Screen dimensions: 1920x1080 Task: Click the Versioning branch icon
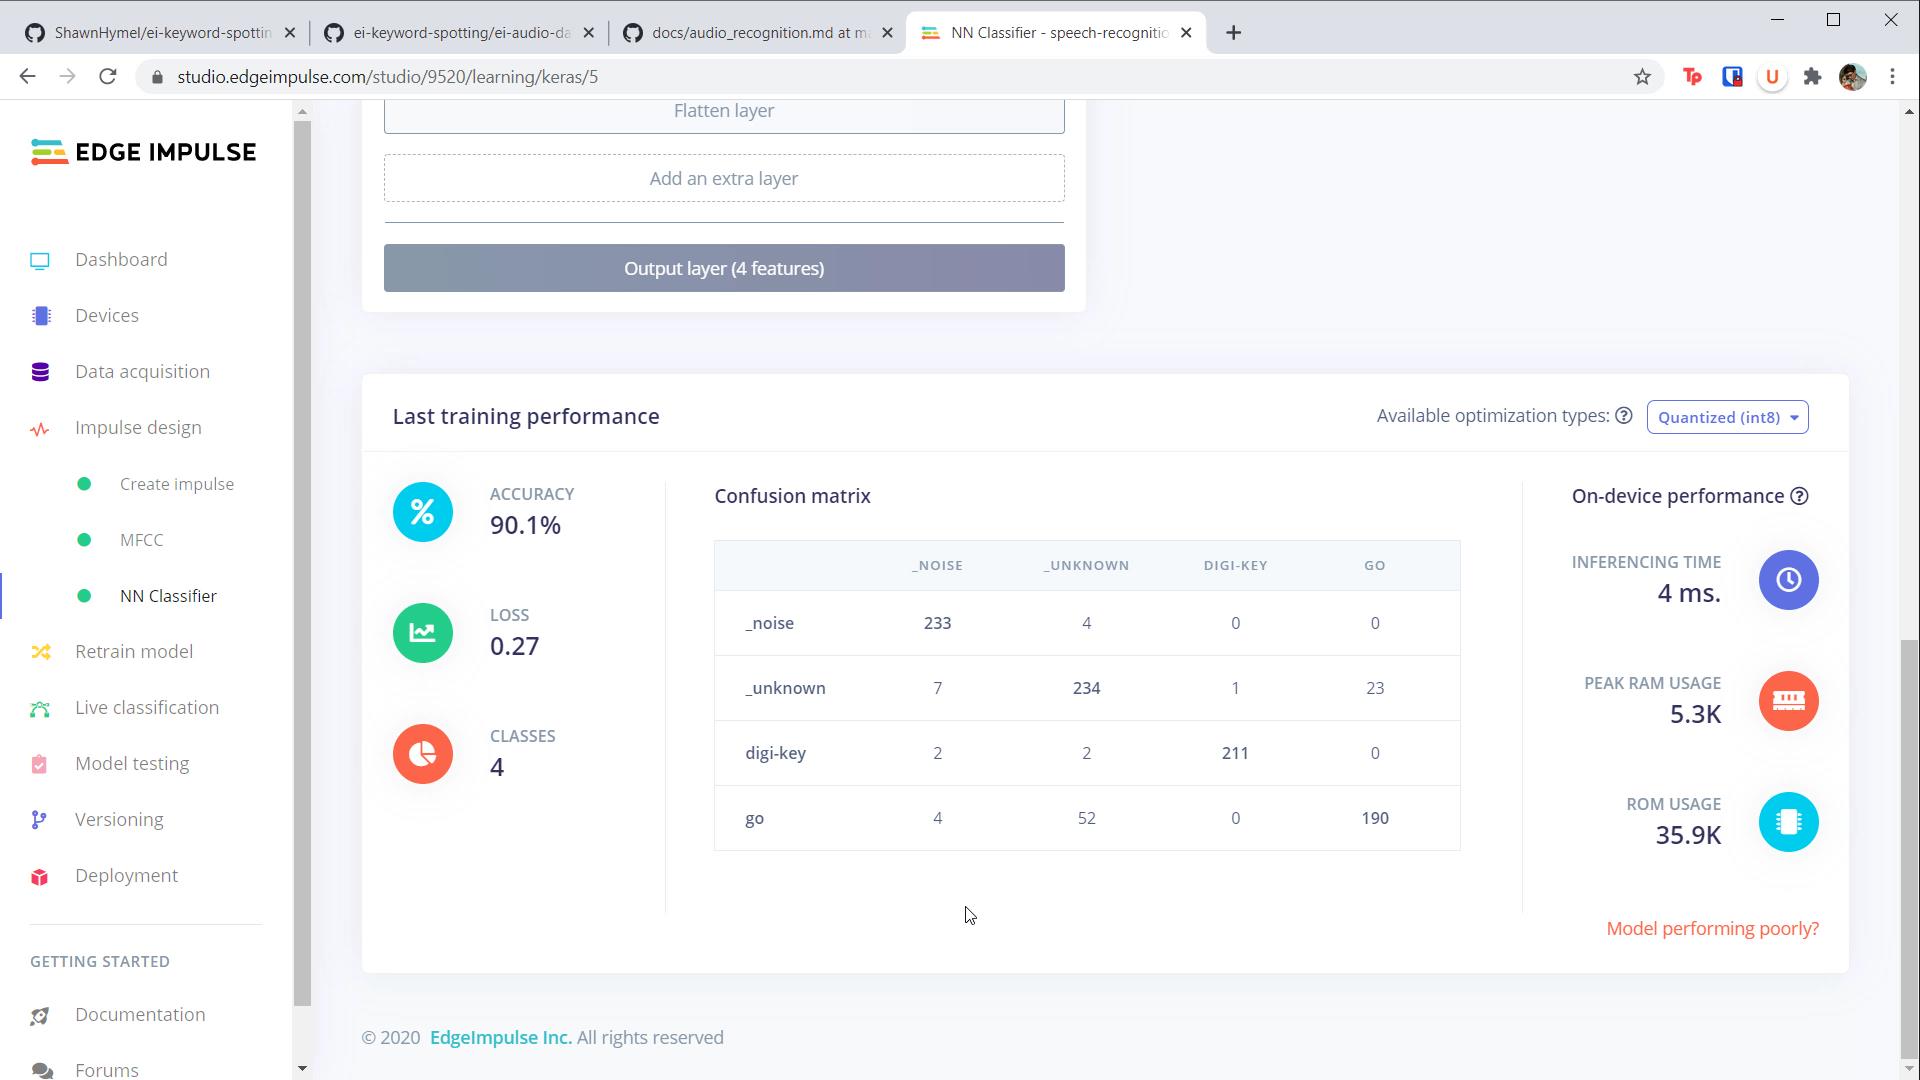[x=40, y=820]
